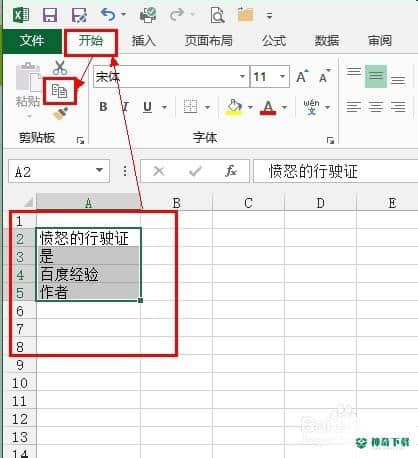Toggle Italic formatting
The height and width of the screenshot is (458, 418).
tap(125, 107)
